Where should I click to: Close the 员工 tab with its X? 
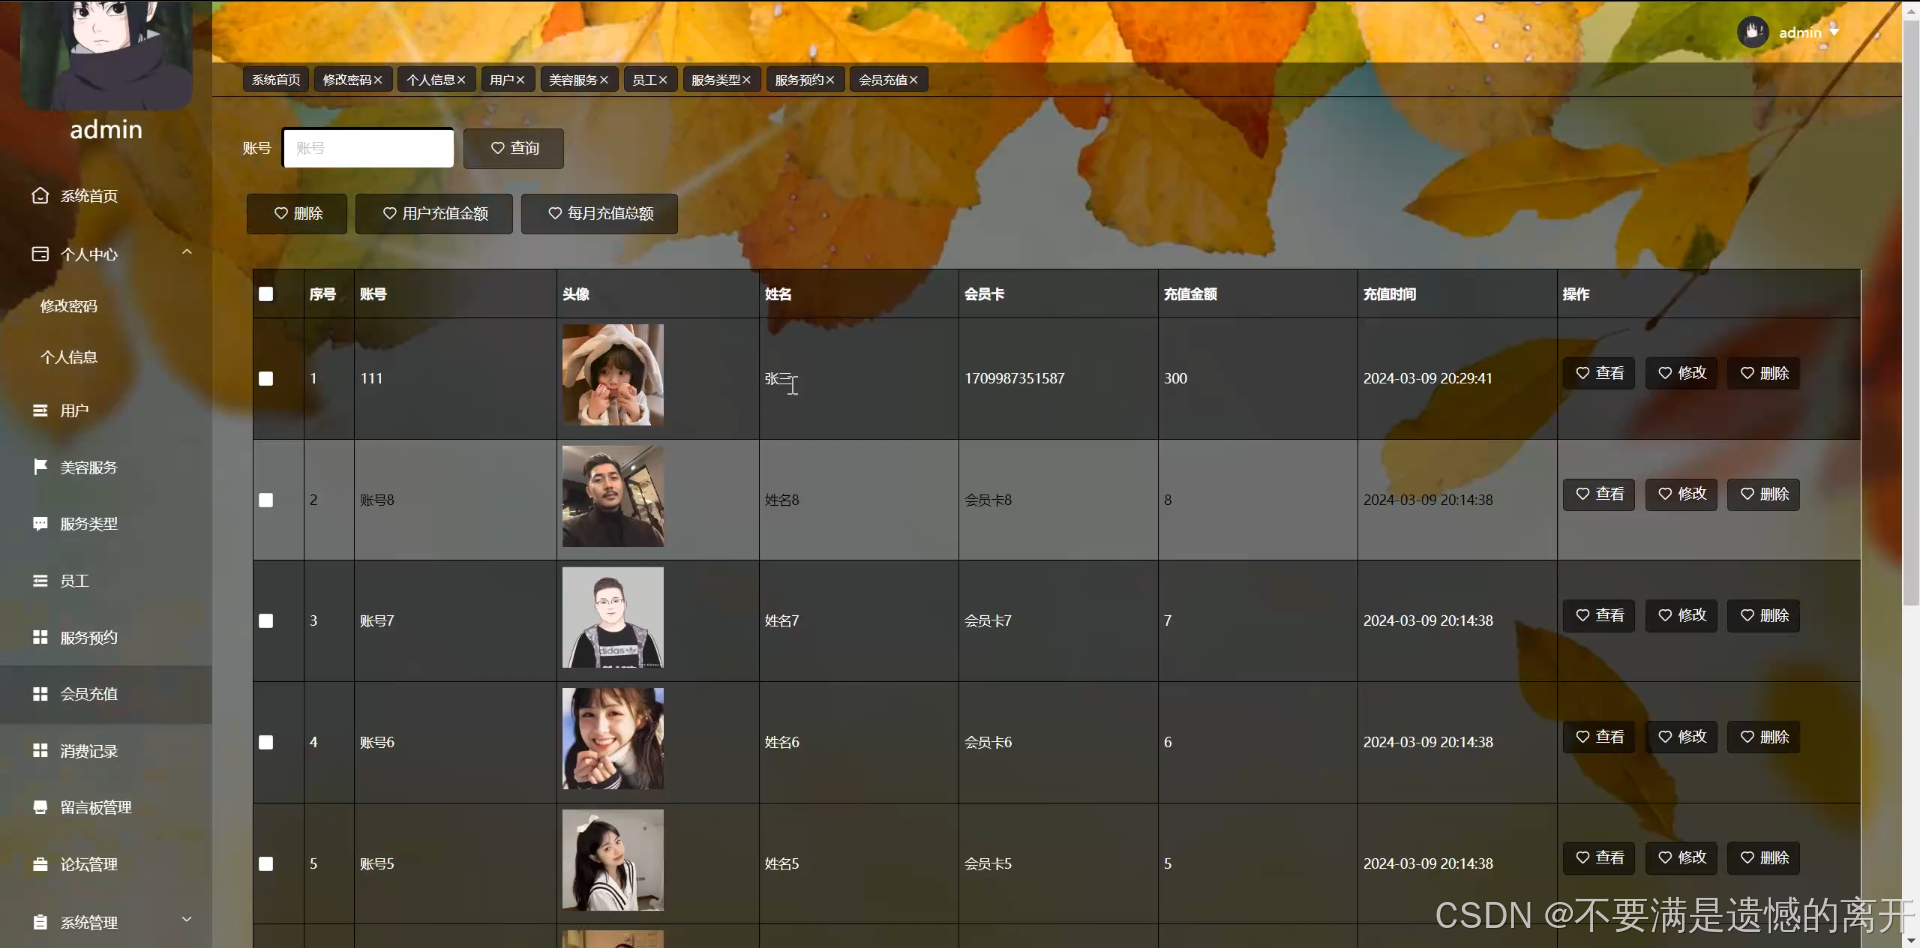coord(663,80)
